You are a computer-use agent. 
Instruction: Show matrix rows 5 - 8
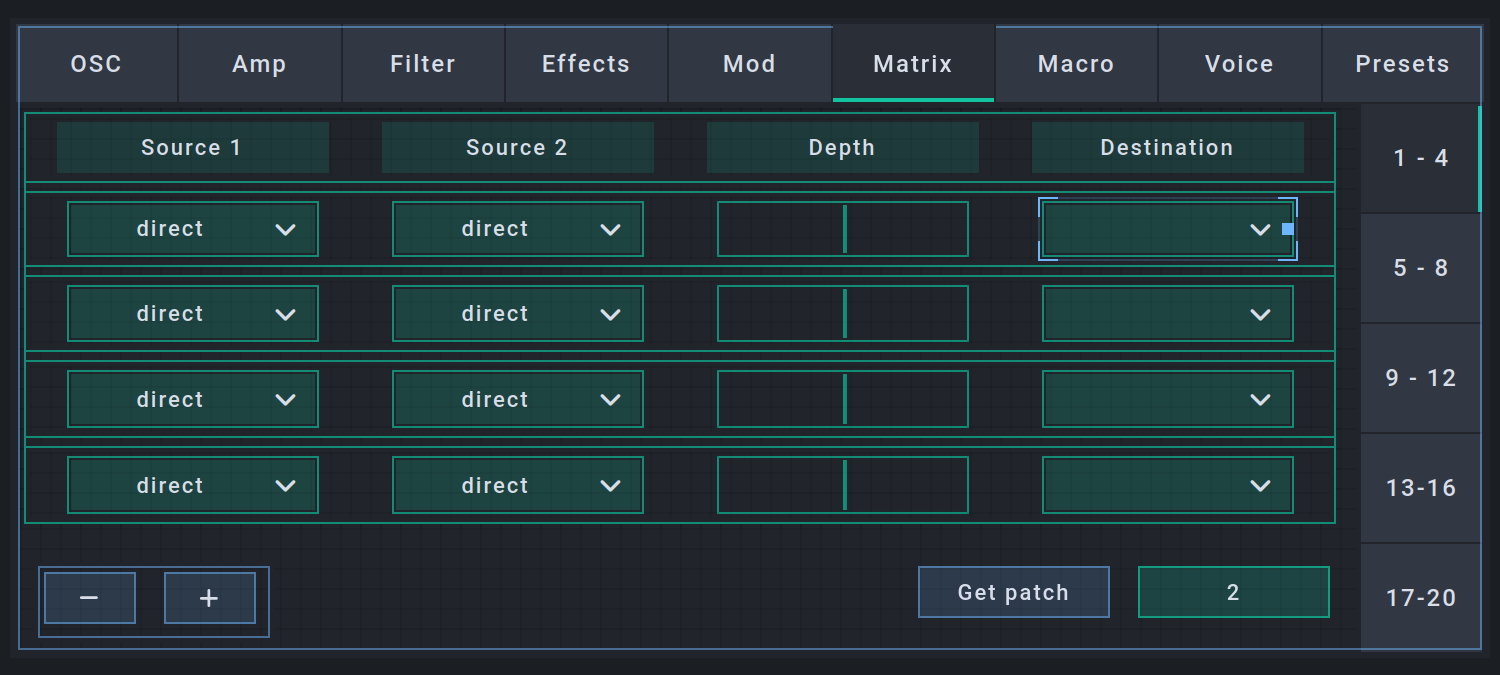pyautogui.click(x=1420, y=268)
